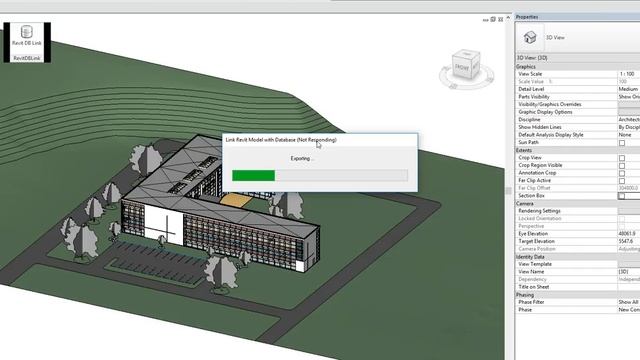Click the 'Scale Value 1:' label
This screenshot has height=360, width=640.
535,82
